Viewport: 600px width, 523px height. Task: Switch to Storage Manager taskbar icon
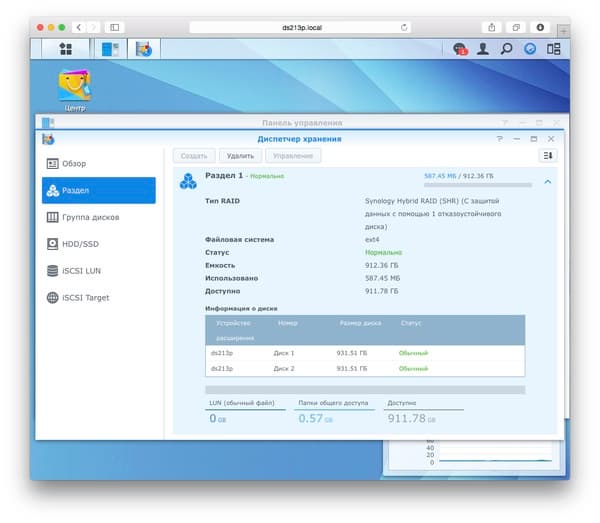pyautogui.click(x=144, y=49)
